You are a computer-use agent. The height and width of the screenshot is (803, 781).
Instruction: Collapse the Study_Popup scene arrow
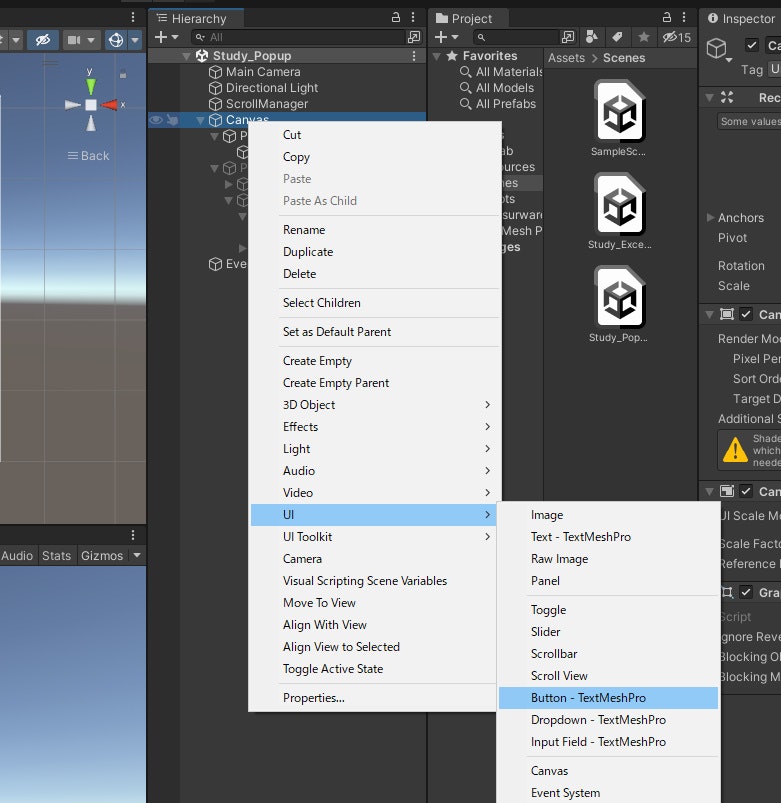pyautogui.click(x=186, y=56)
